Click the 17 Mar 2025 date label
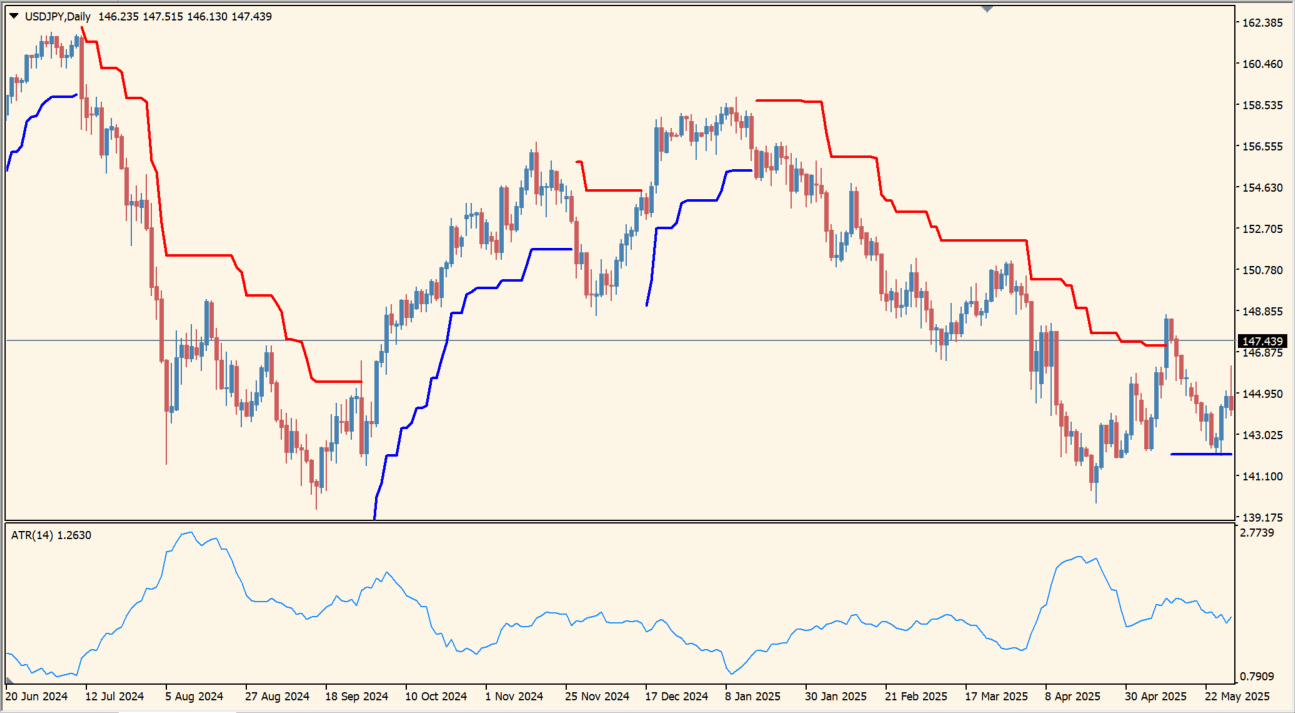 997,696
